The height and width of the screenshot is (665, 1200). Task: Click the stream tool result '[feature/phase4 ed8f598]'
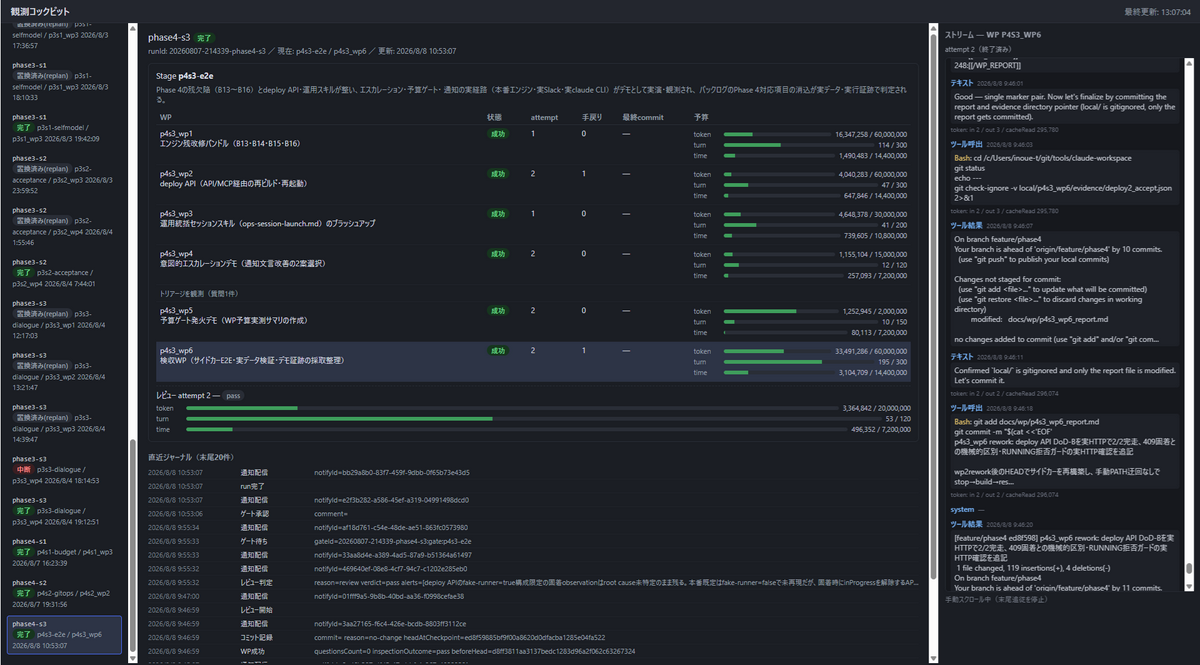(1063, 560)
